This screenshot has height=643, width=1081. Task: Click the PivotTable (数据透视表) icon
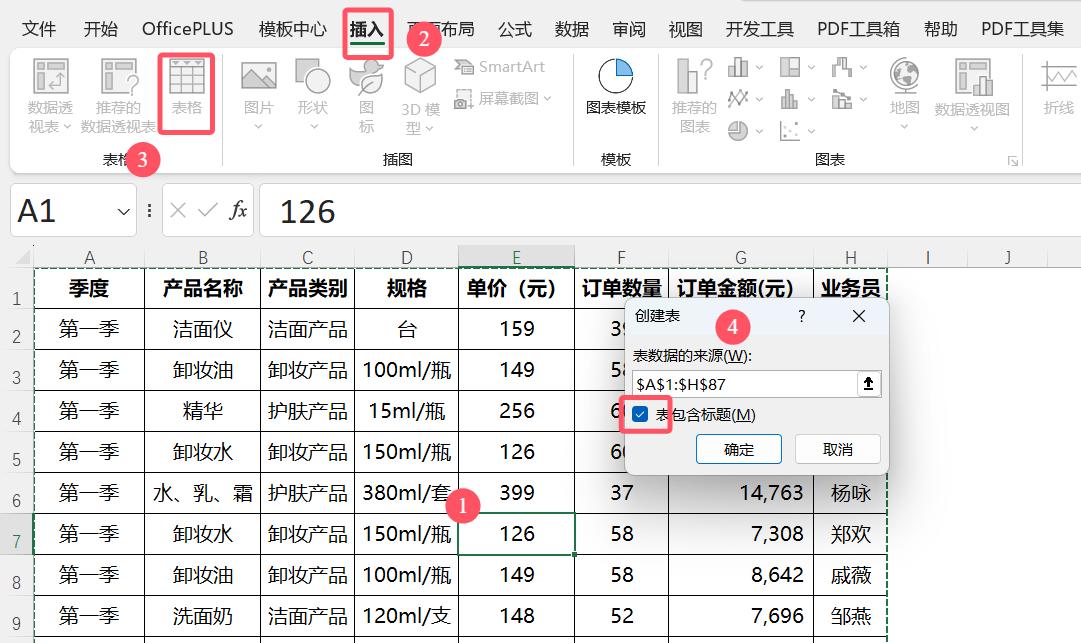51,76
